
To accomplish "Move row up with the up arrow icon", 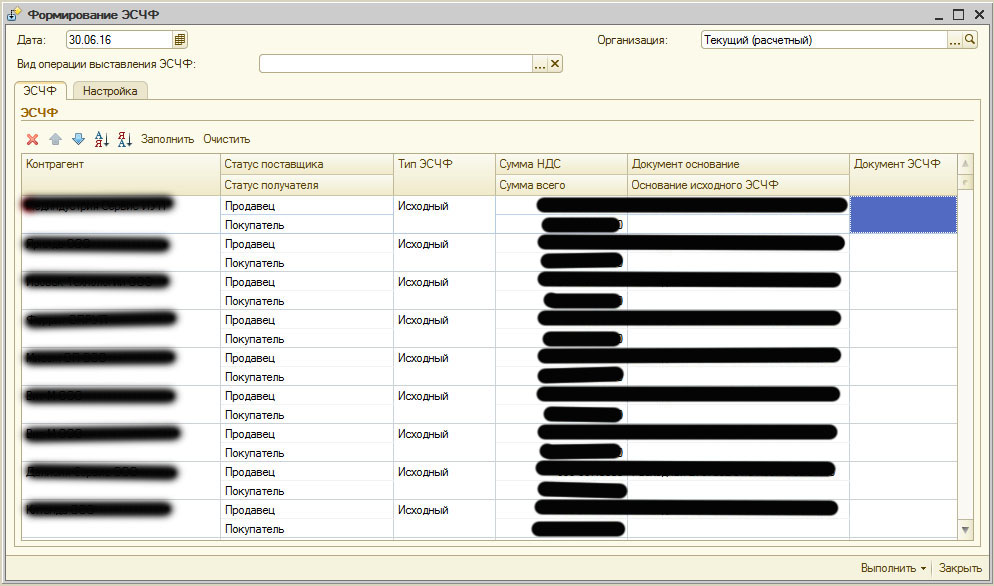I will [x=55, y=139].
